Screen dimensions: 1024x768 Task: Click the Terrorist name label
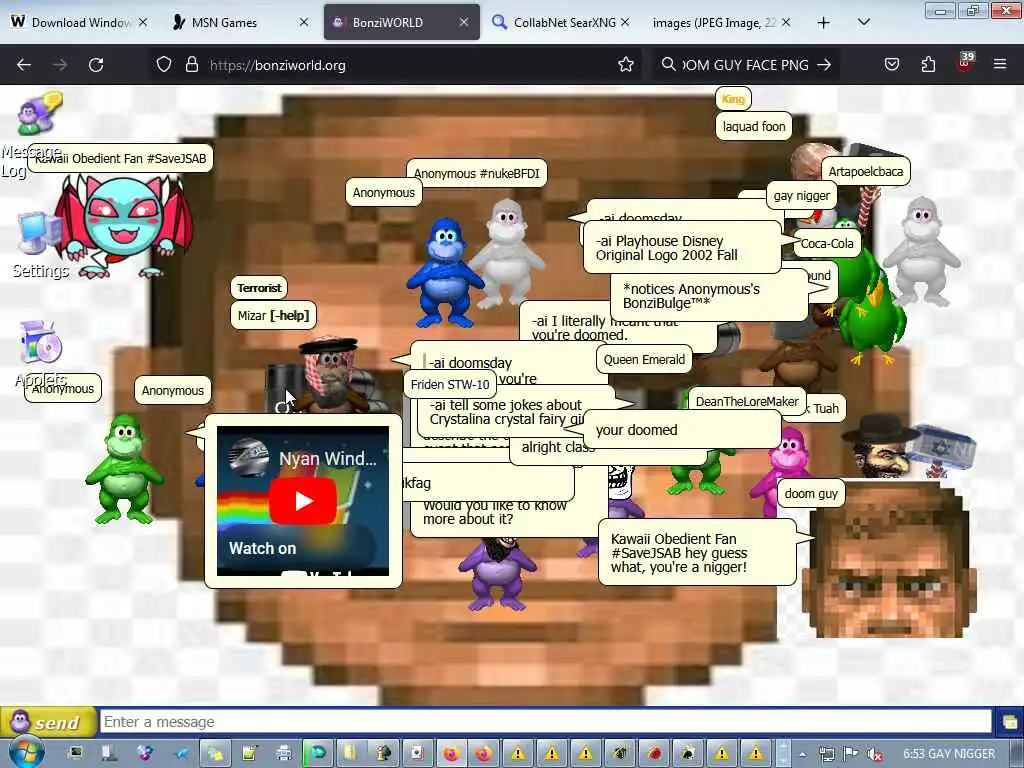[x=259, y=287]
